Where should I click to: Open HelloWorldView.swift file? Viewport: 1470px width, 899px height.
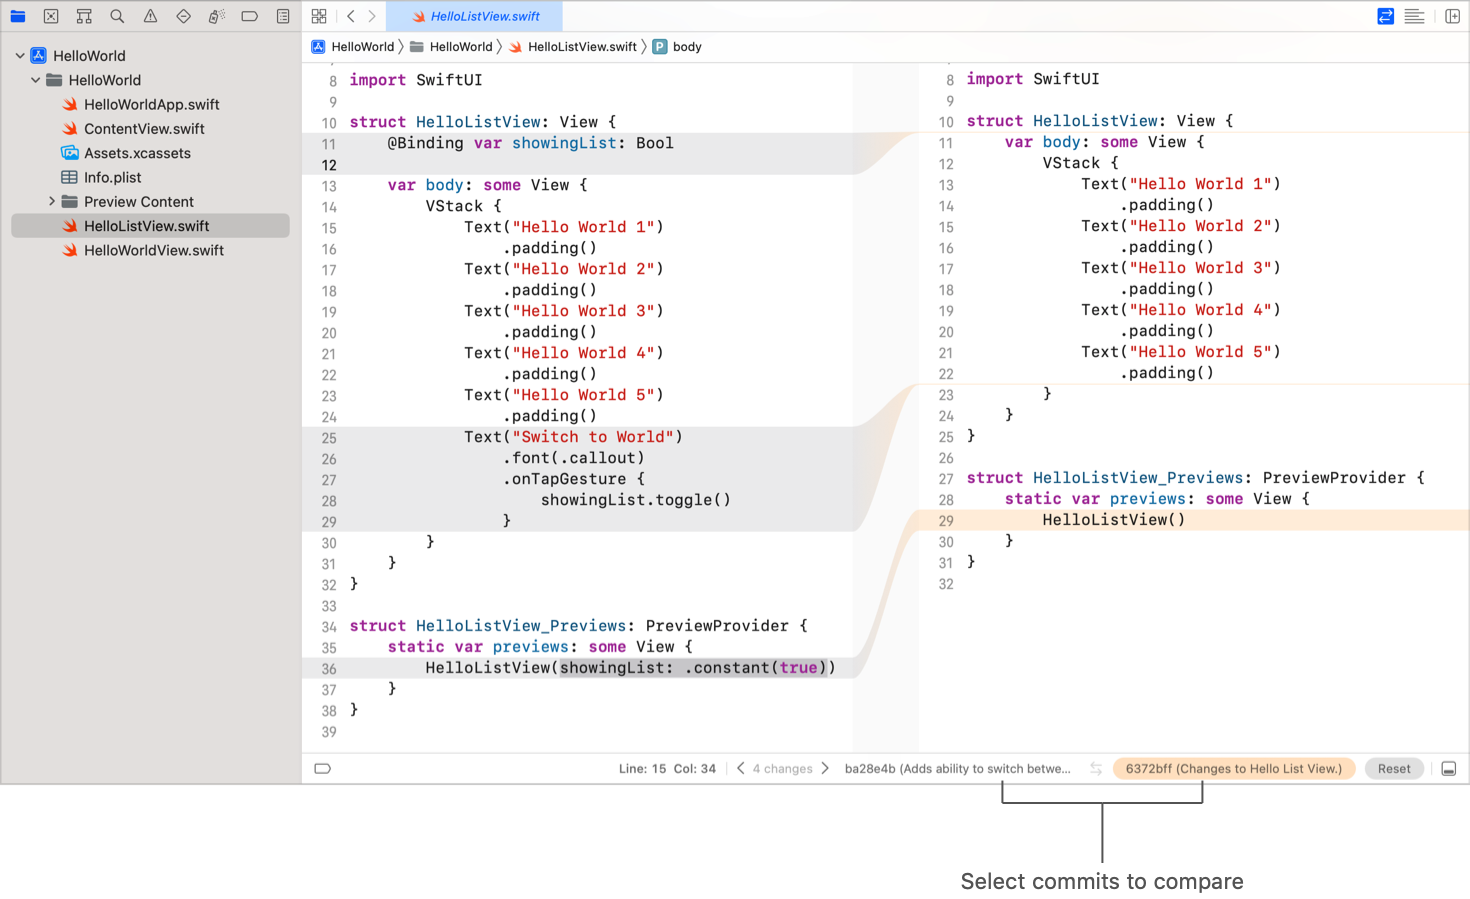pyautogui.click(x=153, y=250)
